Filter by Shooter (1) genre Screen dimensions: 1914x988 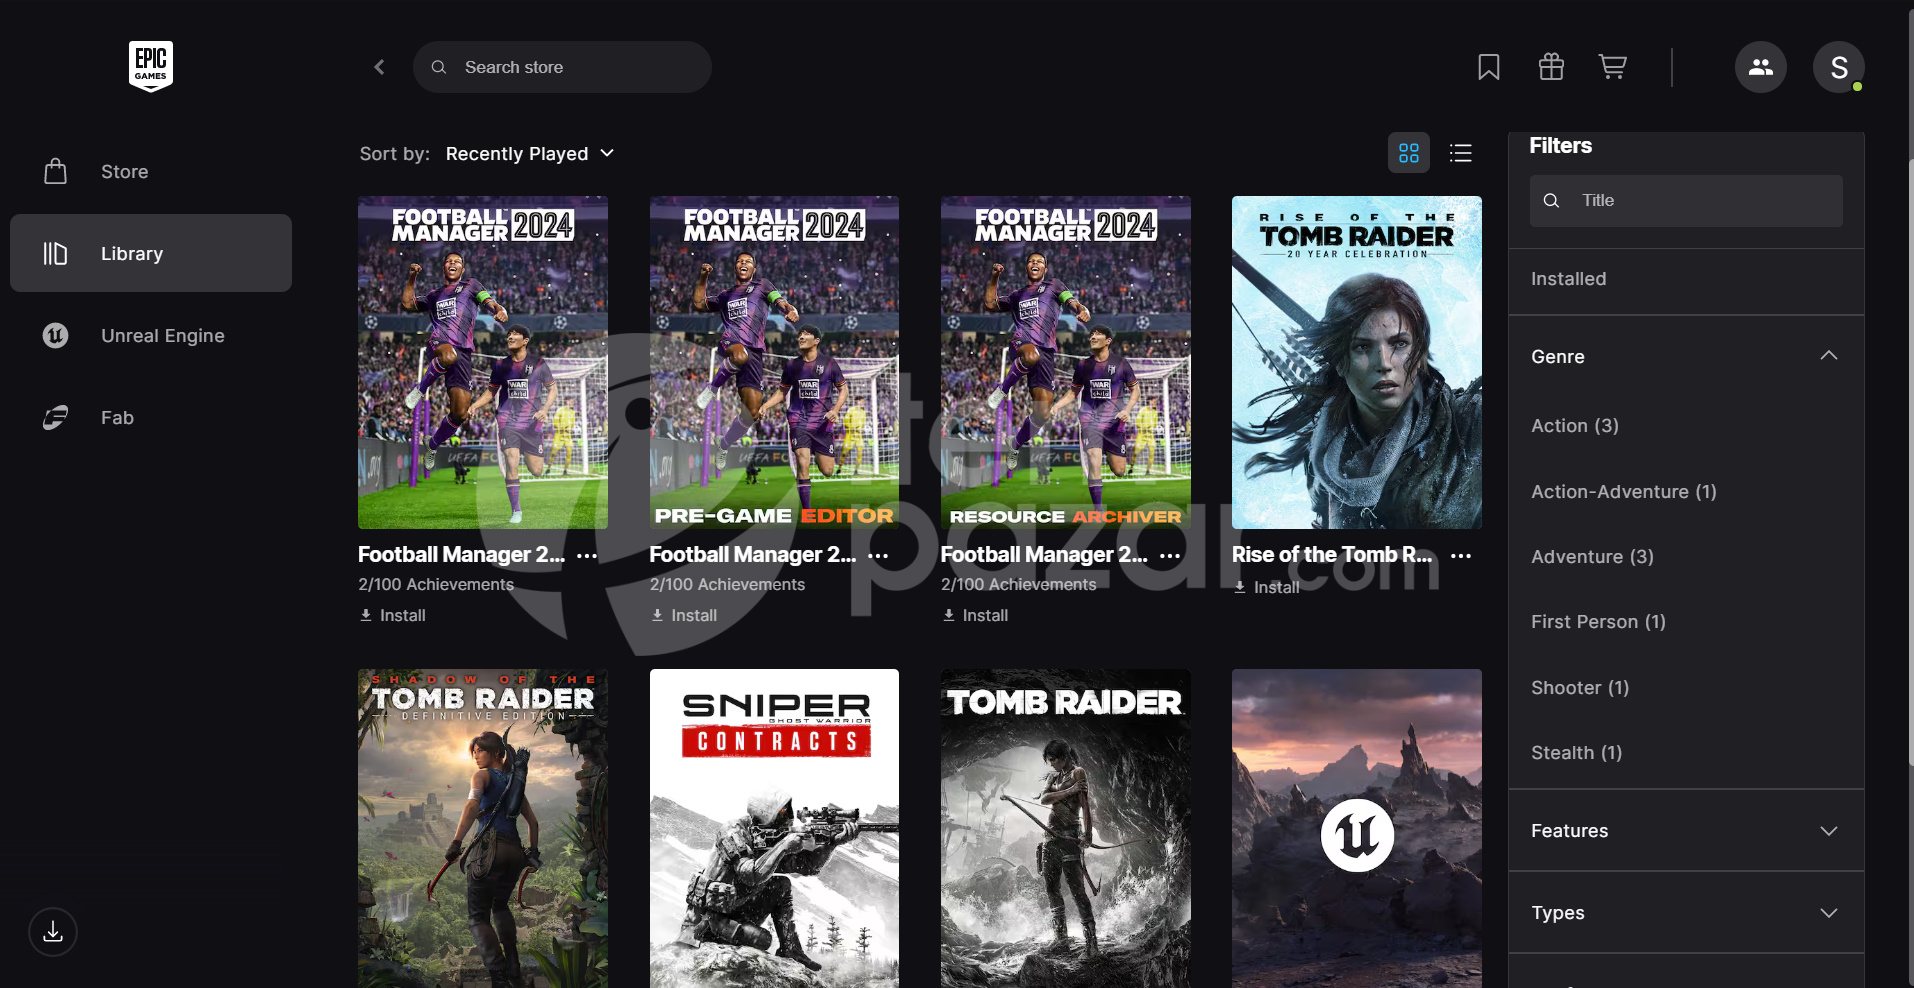point(1580,688)
